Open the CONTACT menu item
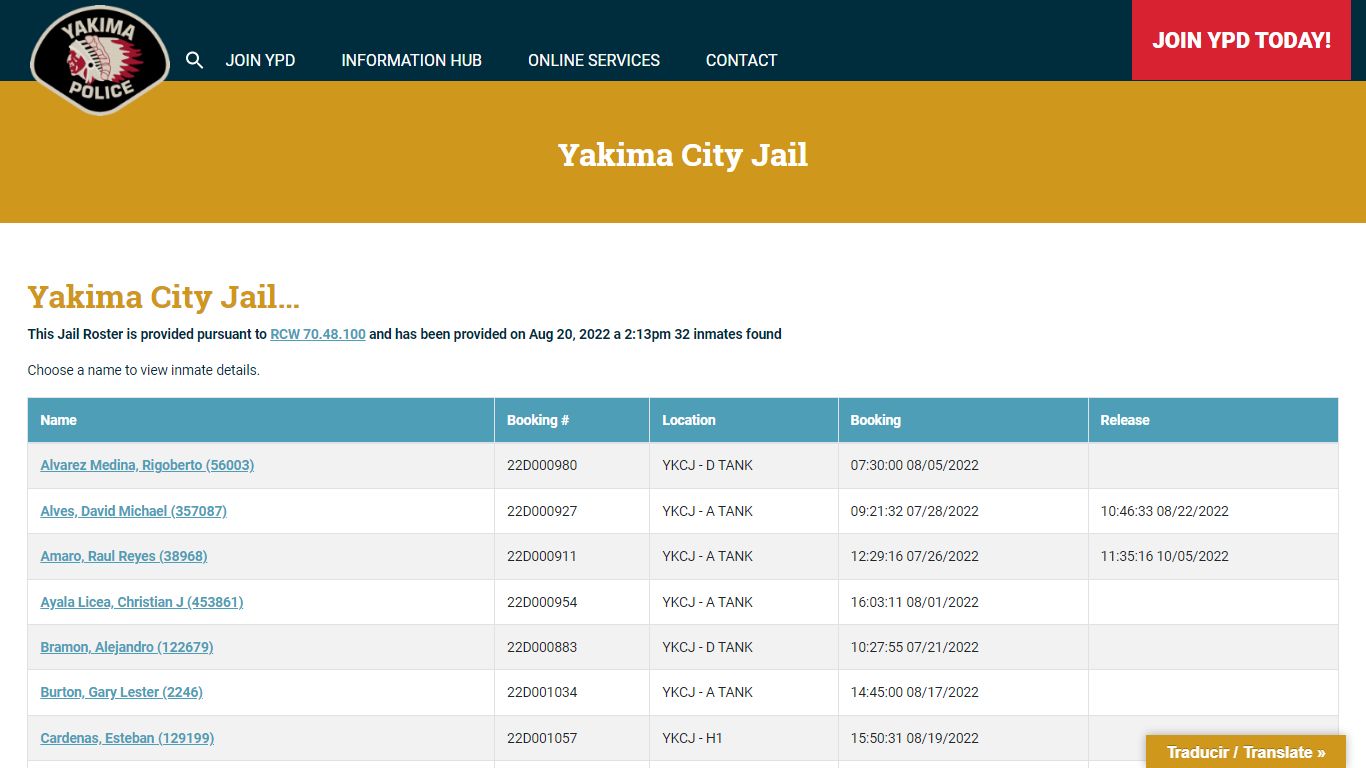 click(741, 60)
